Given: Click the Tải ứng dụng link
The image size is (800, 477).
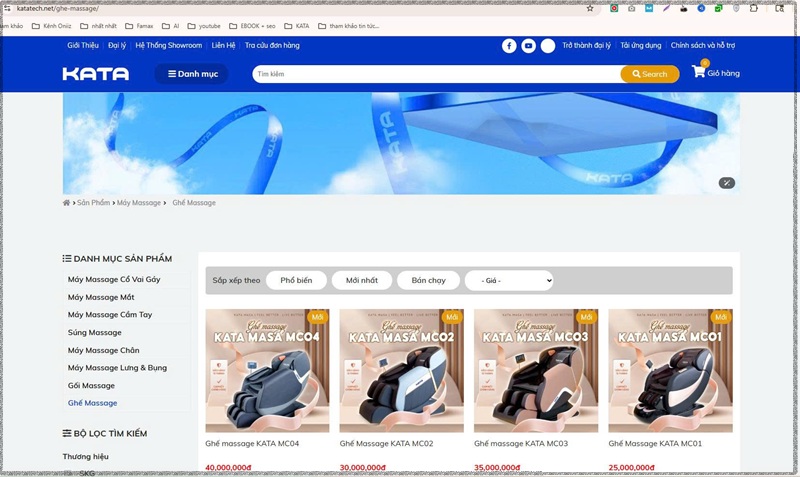Looking at the screenshot, I should coord(640,45).
